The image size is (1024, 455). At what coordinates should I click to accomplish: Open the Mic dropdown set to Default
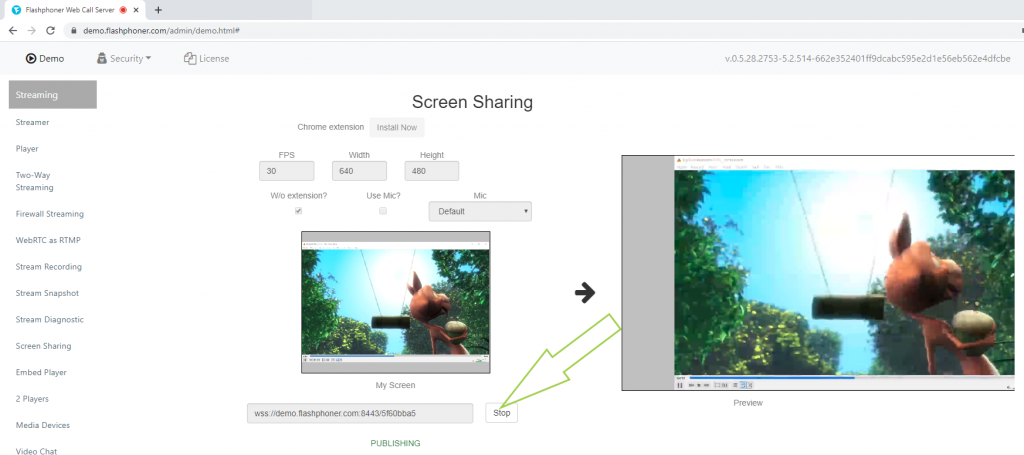click(480, 212)
